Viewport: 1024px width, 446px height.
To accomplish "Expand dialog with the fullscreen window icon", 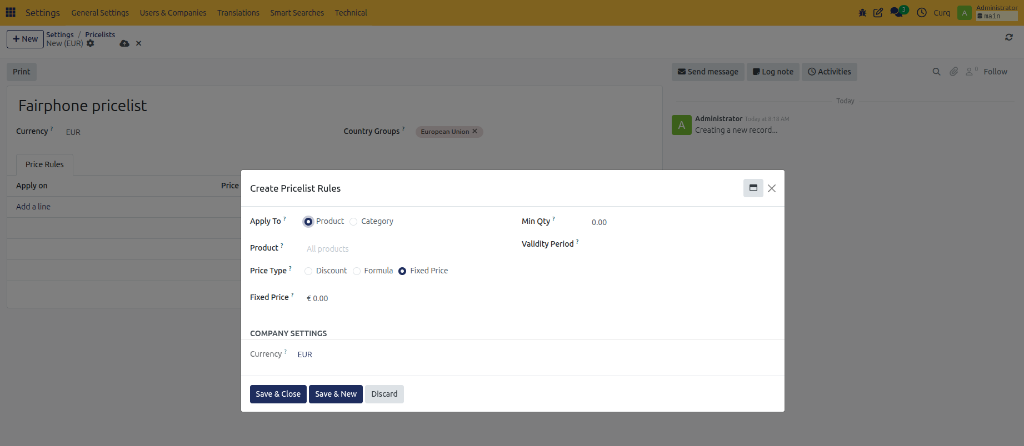I will 753,188.
